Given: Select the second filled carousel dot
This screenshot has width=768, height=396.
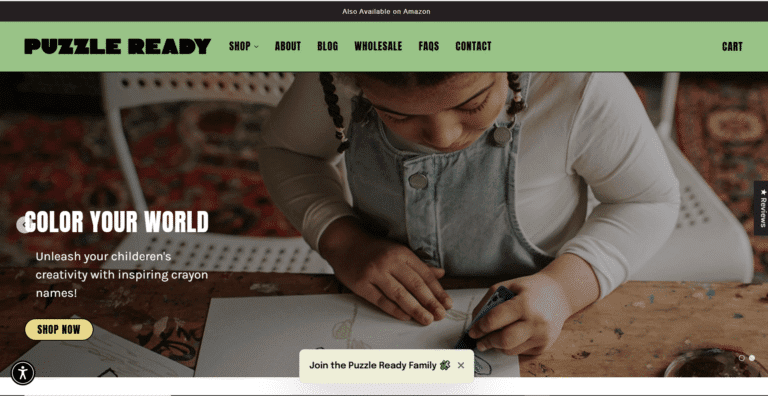Looking at the screenshot, I should 752,358.
